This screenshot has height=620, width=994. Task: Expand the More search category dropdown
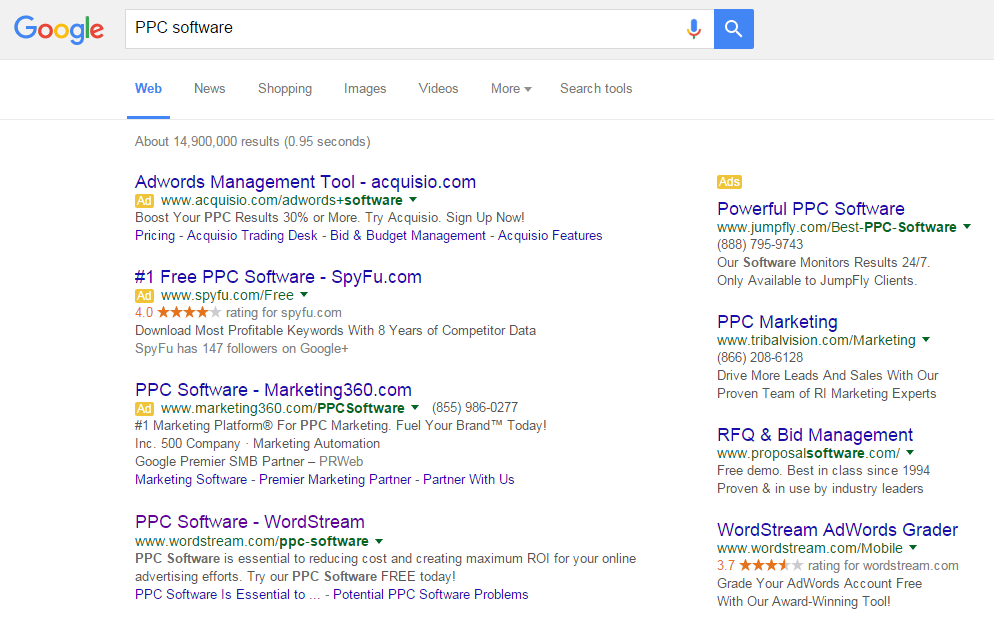point(510,89)
